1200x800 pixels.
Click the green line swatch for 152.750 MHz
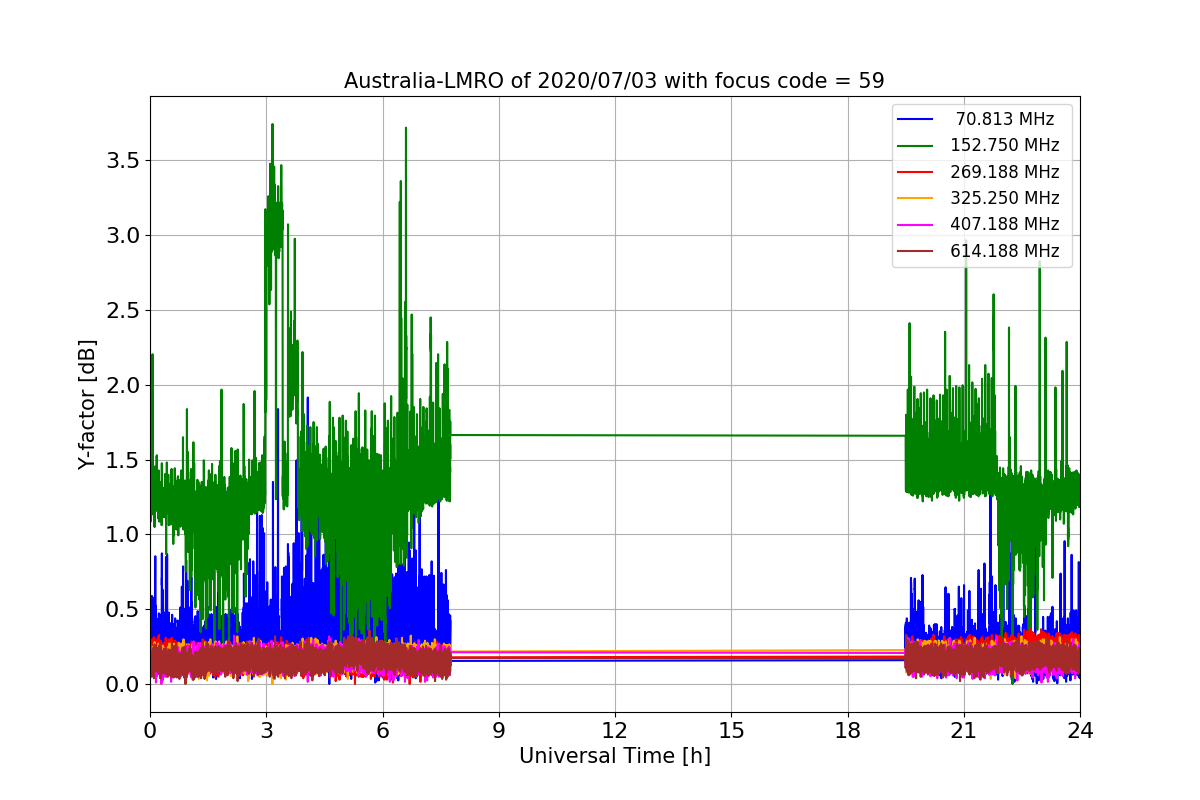point(916,146)
